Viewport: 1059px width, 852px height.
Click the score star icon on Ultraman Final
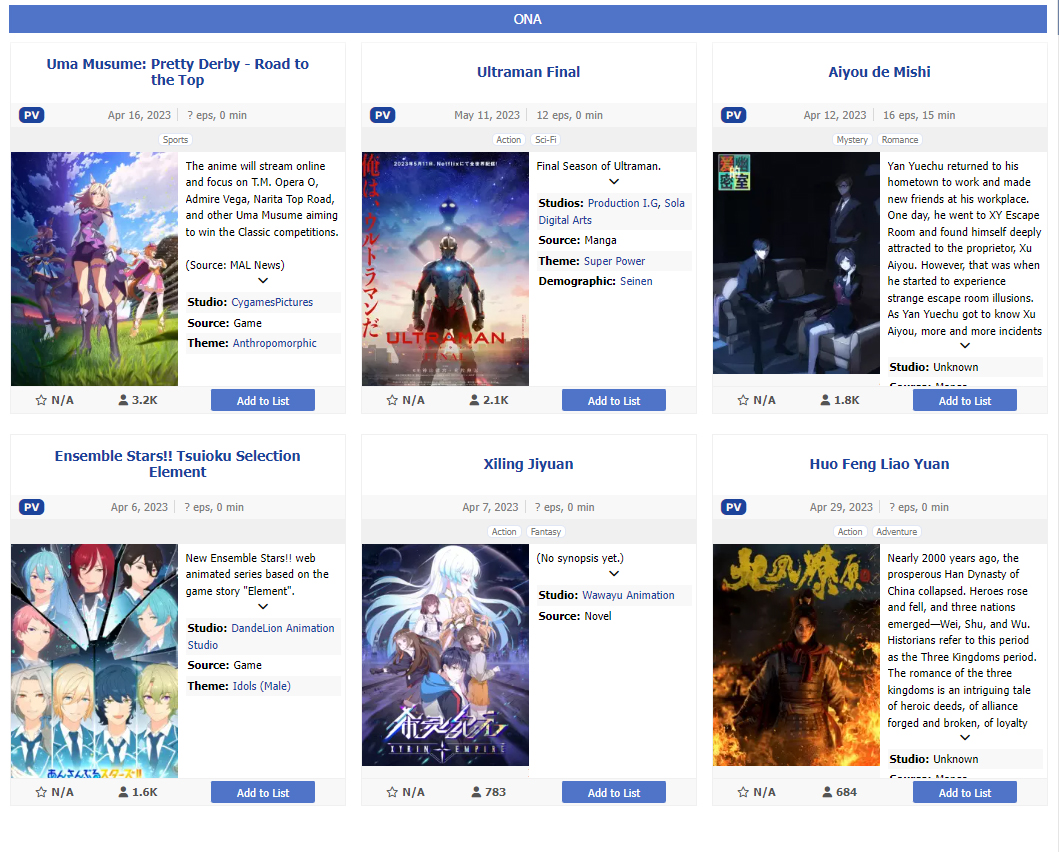[x=392, y=400]
